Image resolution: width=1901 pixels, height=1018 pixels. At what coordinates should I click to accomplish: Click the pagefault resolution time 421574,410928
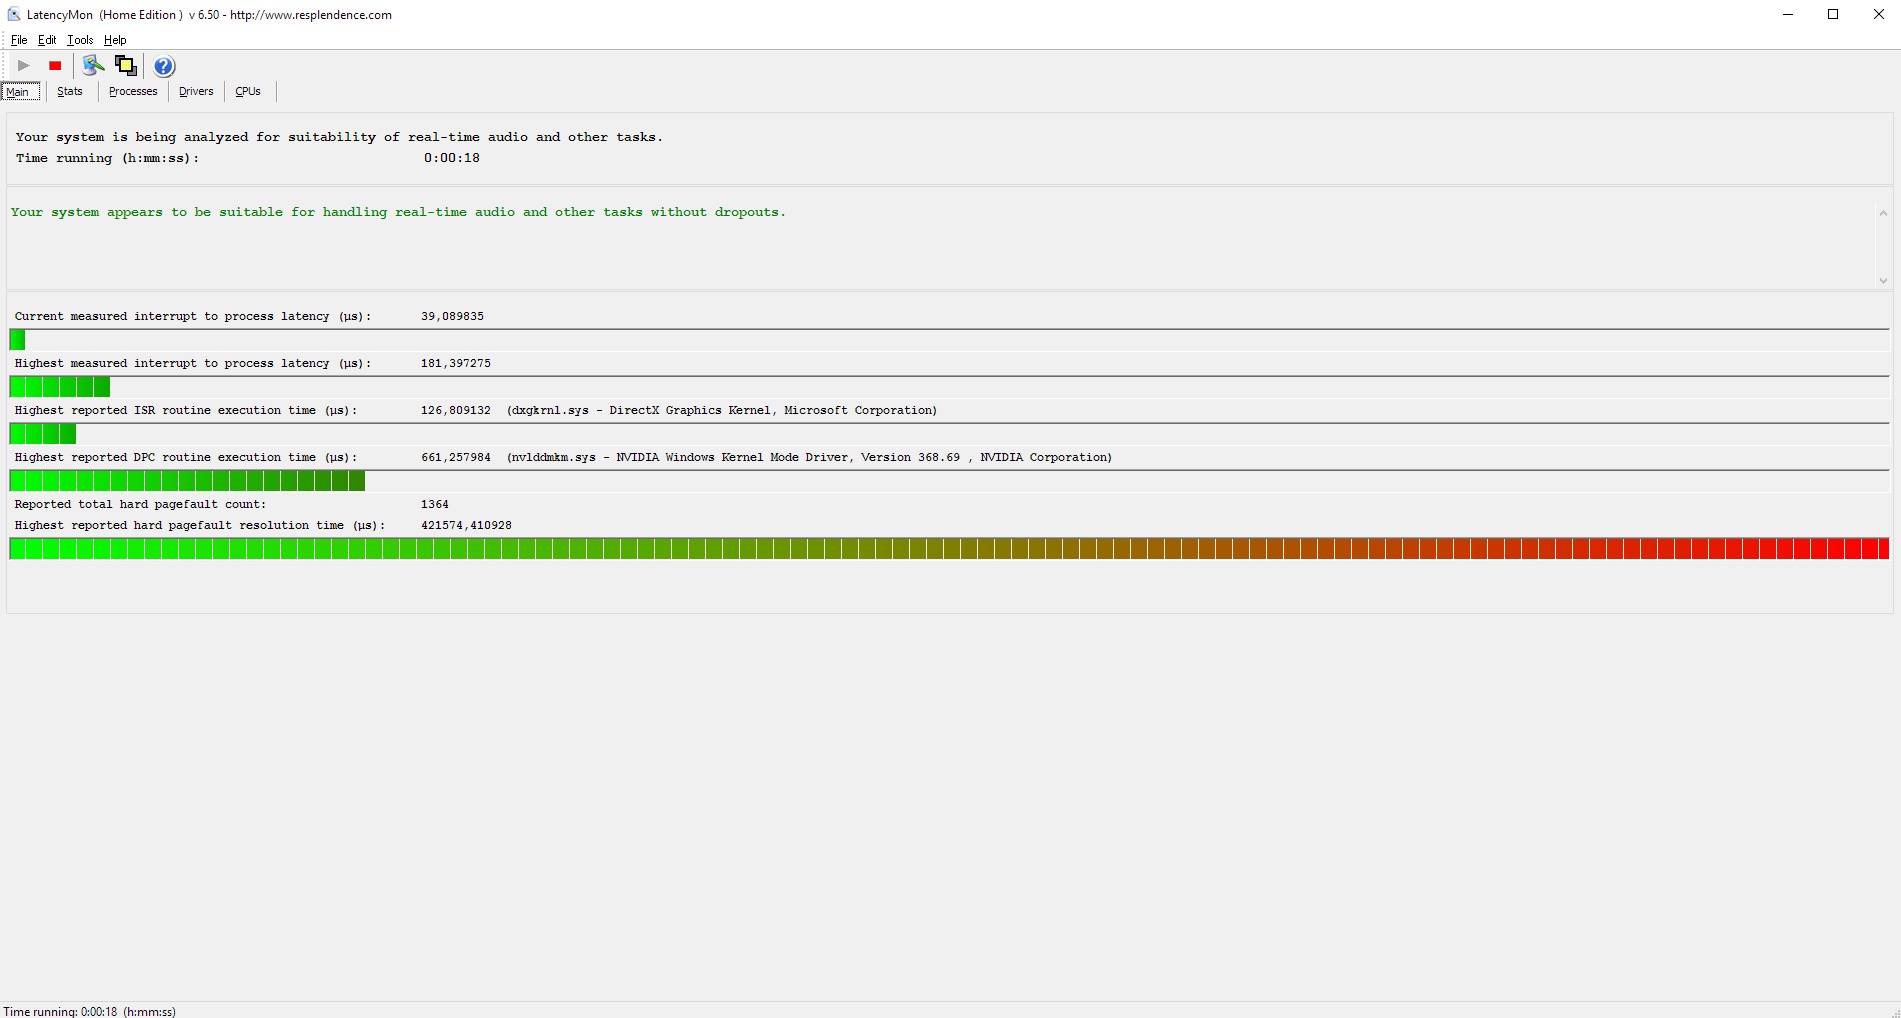pyautogui.click(x=466, y=525)
